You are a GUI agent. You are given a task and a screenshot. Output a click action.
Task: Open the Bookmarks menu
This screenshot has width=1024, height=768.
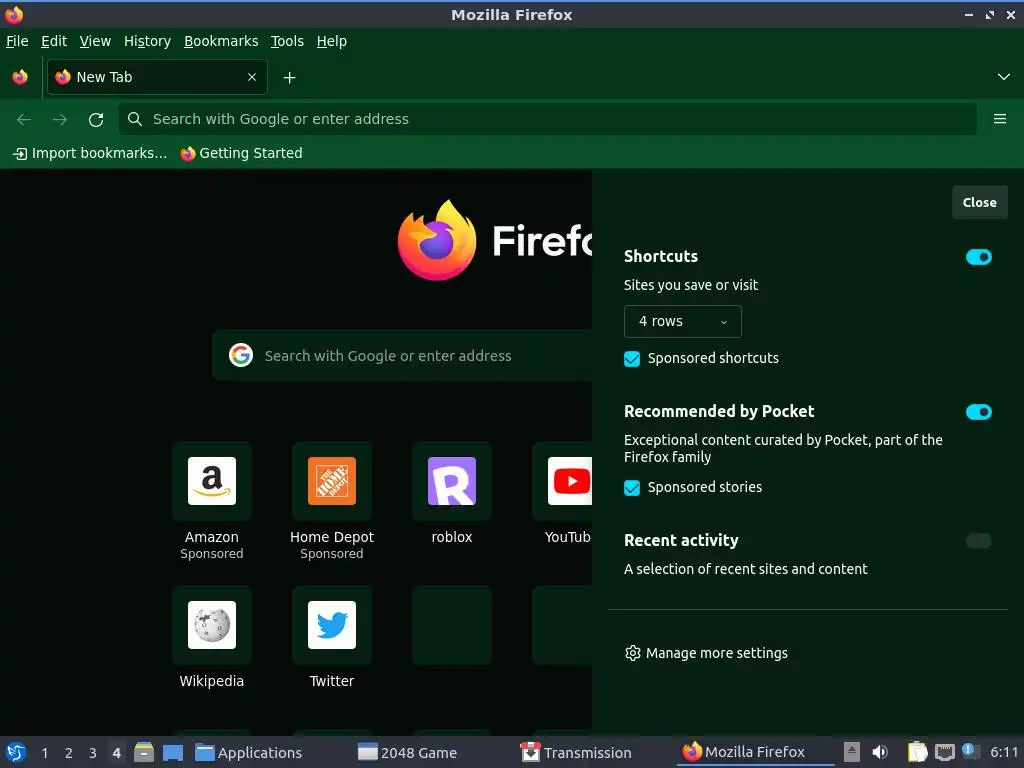[221, 41]
